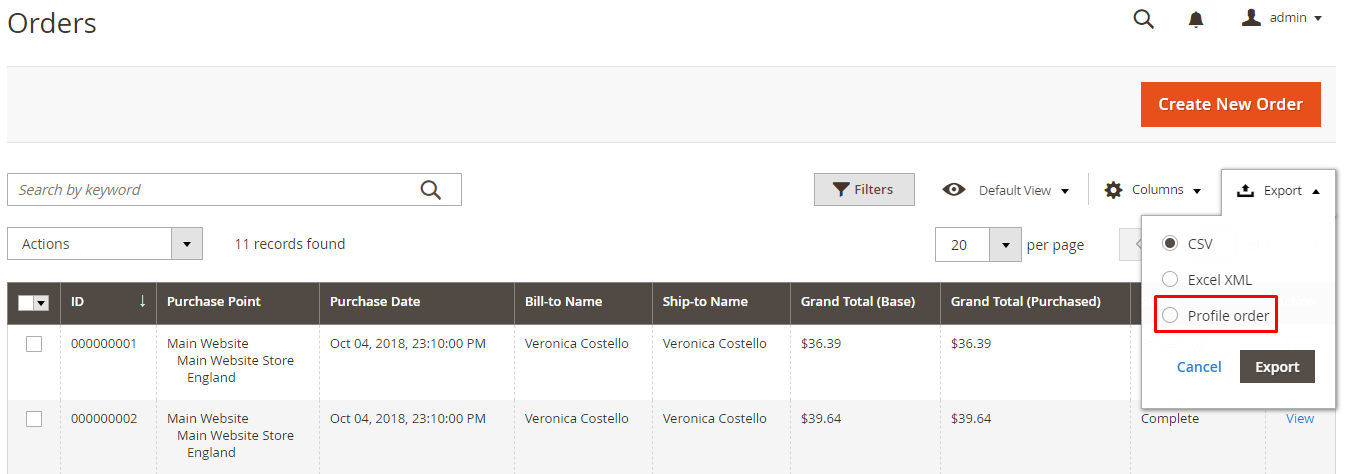Click the Columns gear icon
Image resolution: width=1351 pixels, height=474 pixels.
pos(1113,190)
